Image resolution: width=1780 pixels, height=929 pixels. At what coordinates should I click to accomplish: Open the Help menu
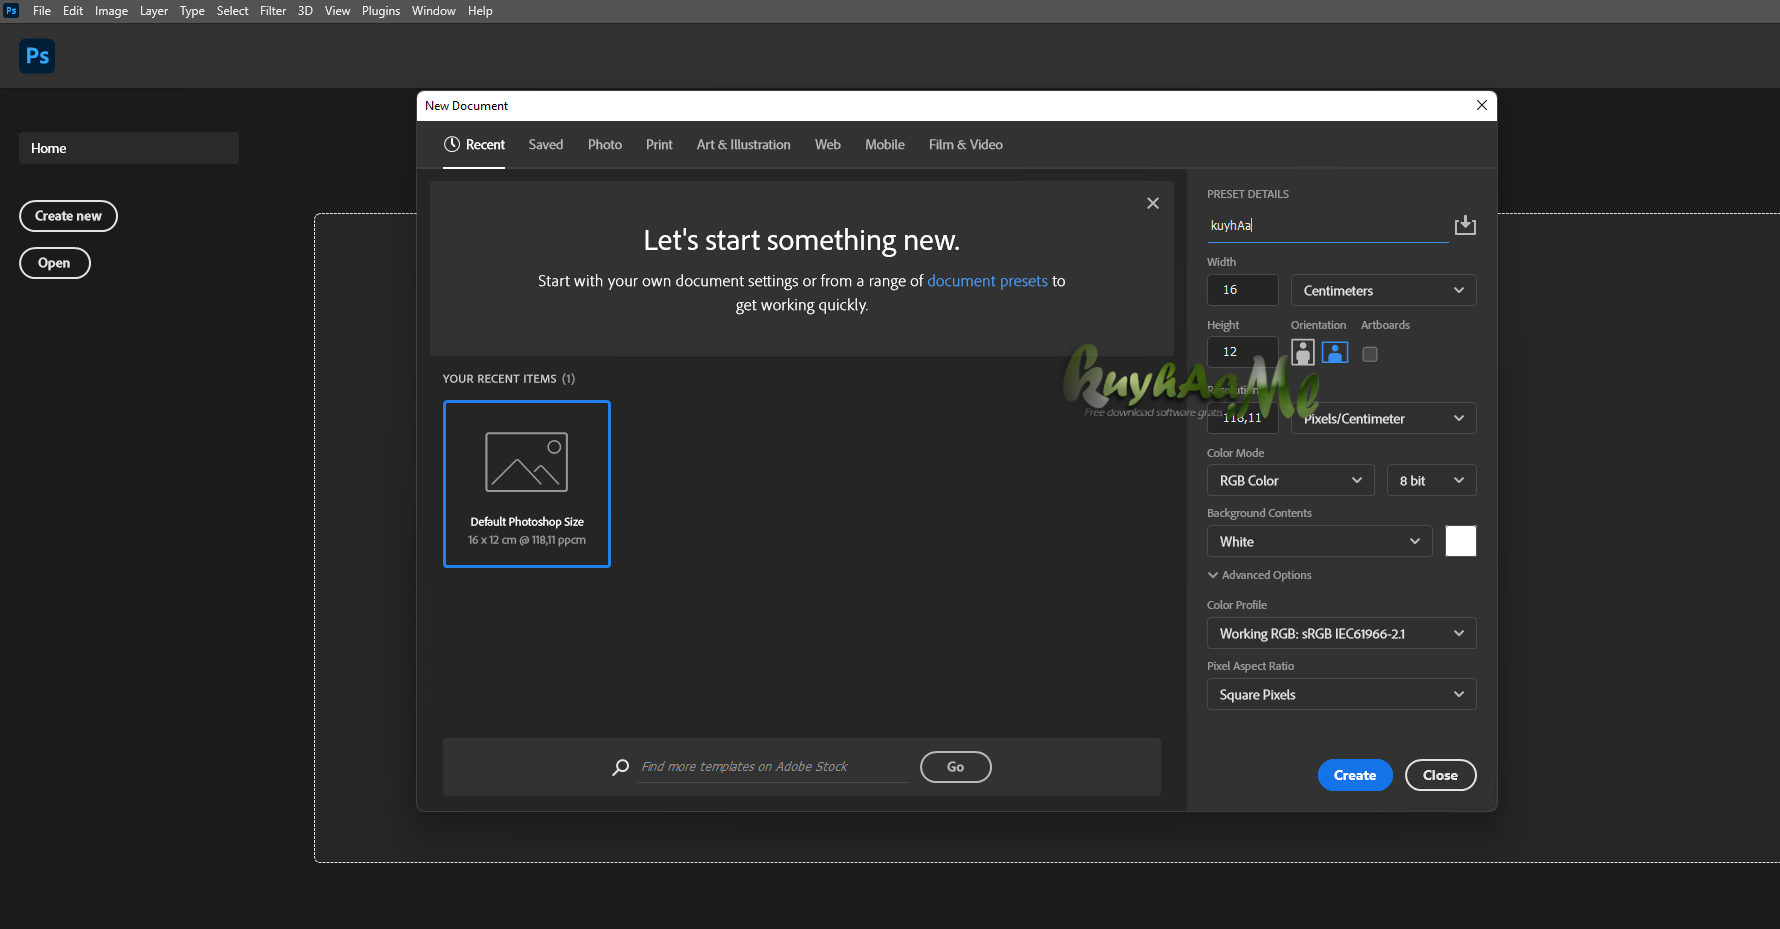tap(480, 11)
